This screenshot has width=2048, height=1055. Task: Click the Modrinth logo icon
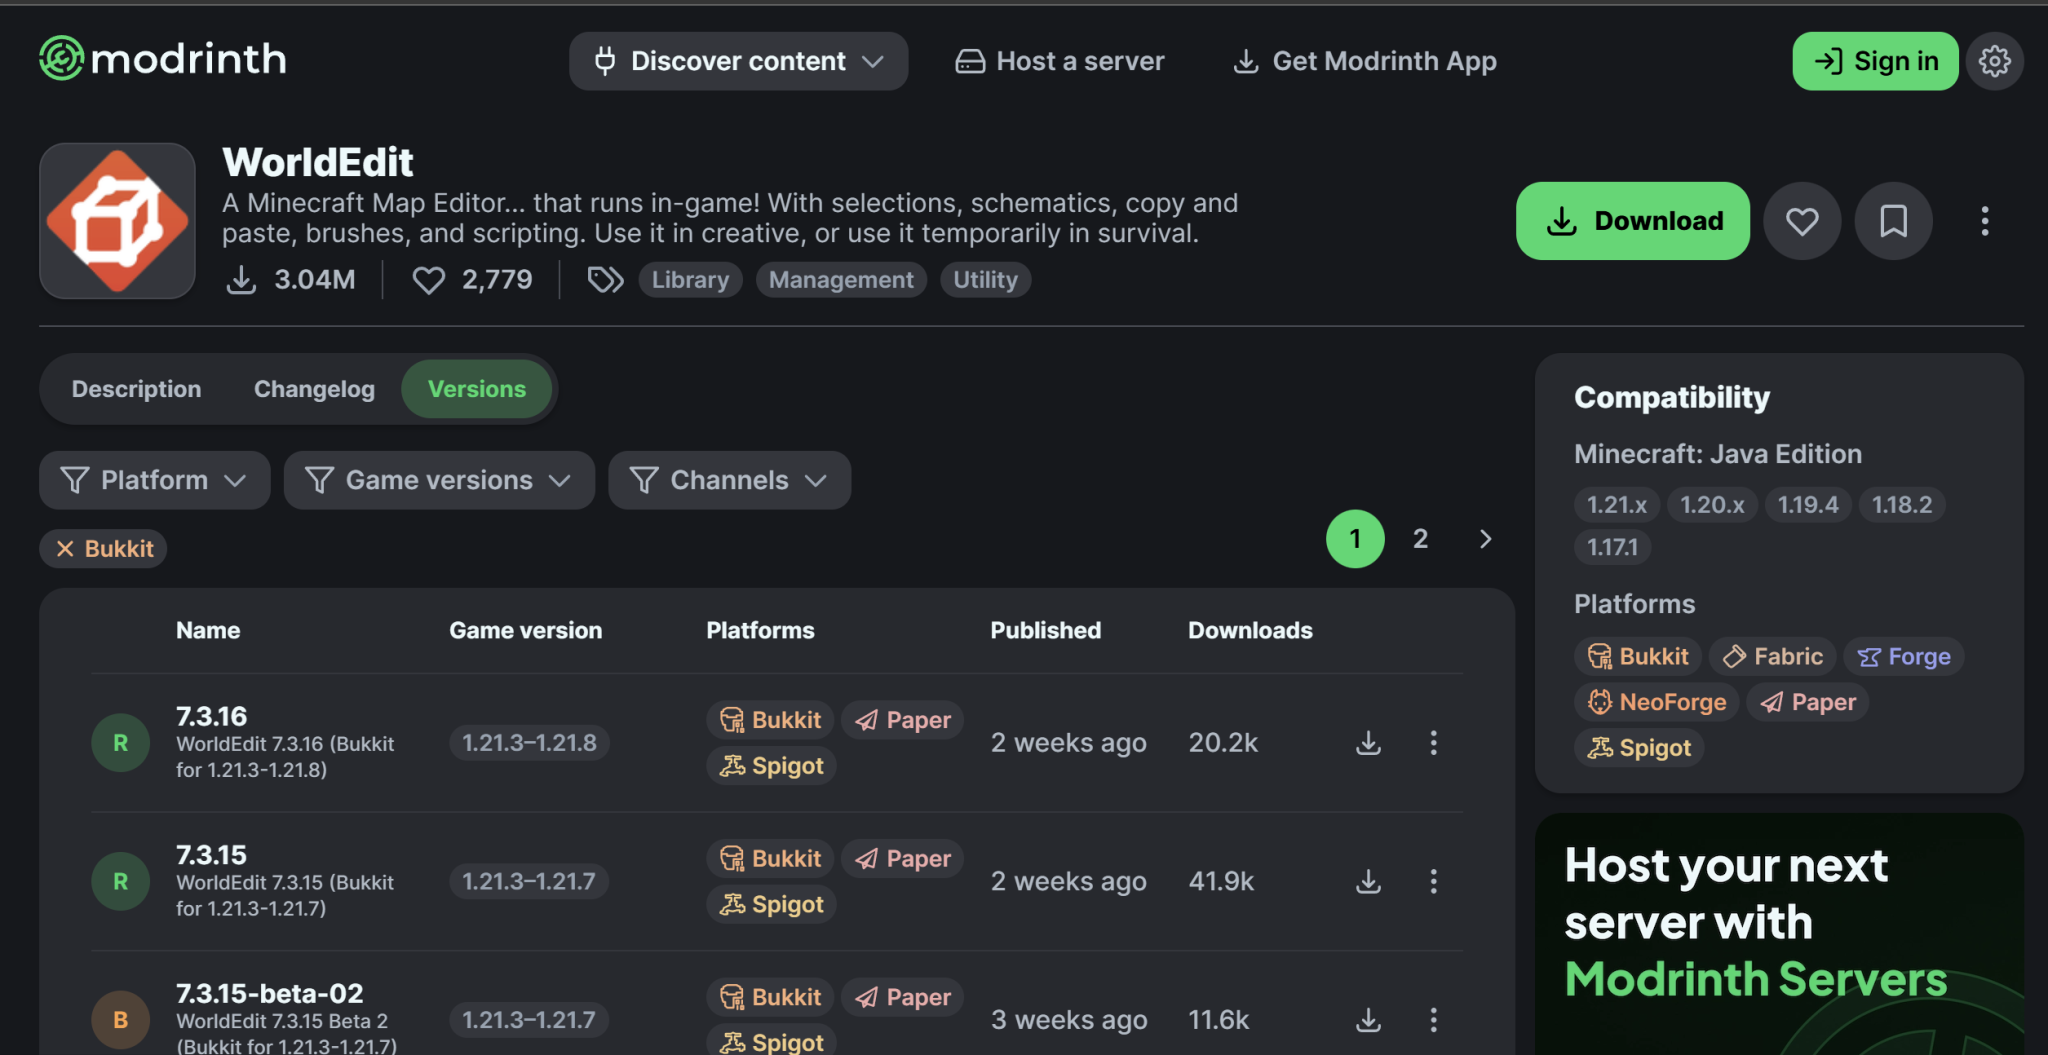[62, 59]
